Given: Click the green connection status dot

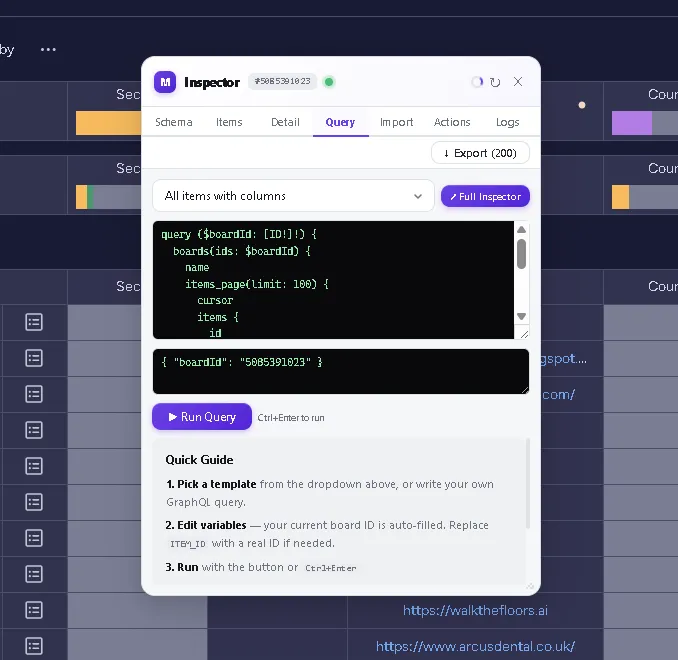Looking at the screenshot, I should coord(329,82).
